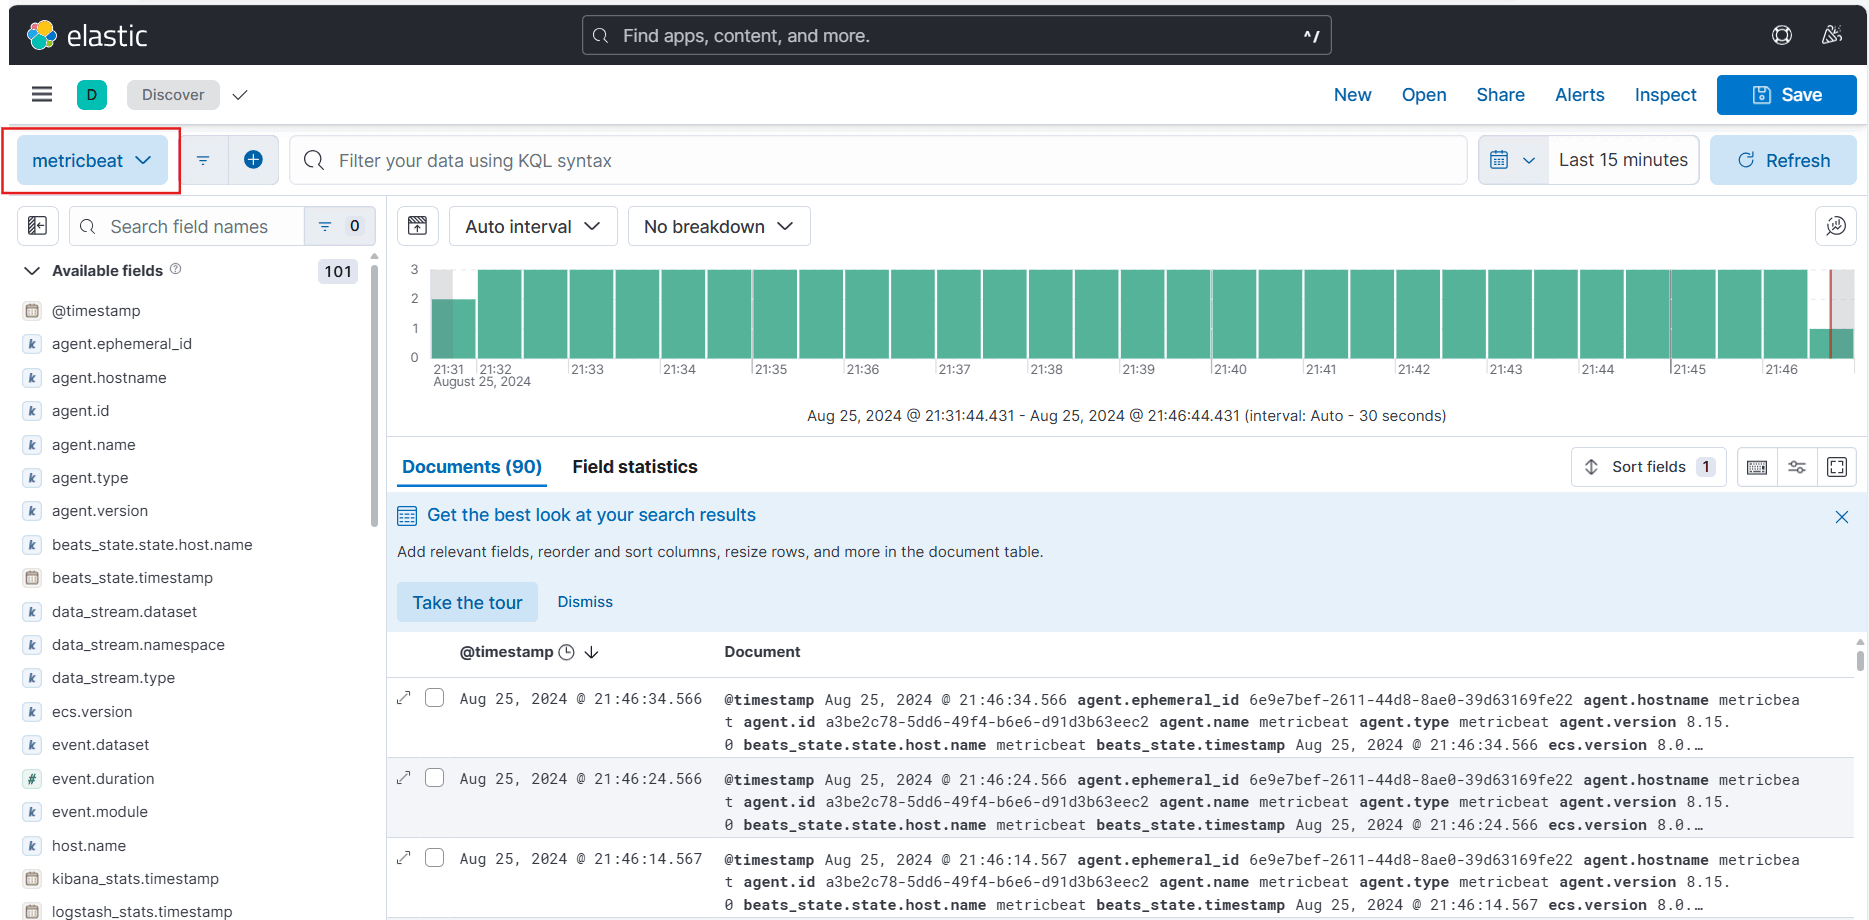Open the main navigation hamburger menu
The height and width of the screenshot is (920, 1869).
tap(41, 94)
